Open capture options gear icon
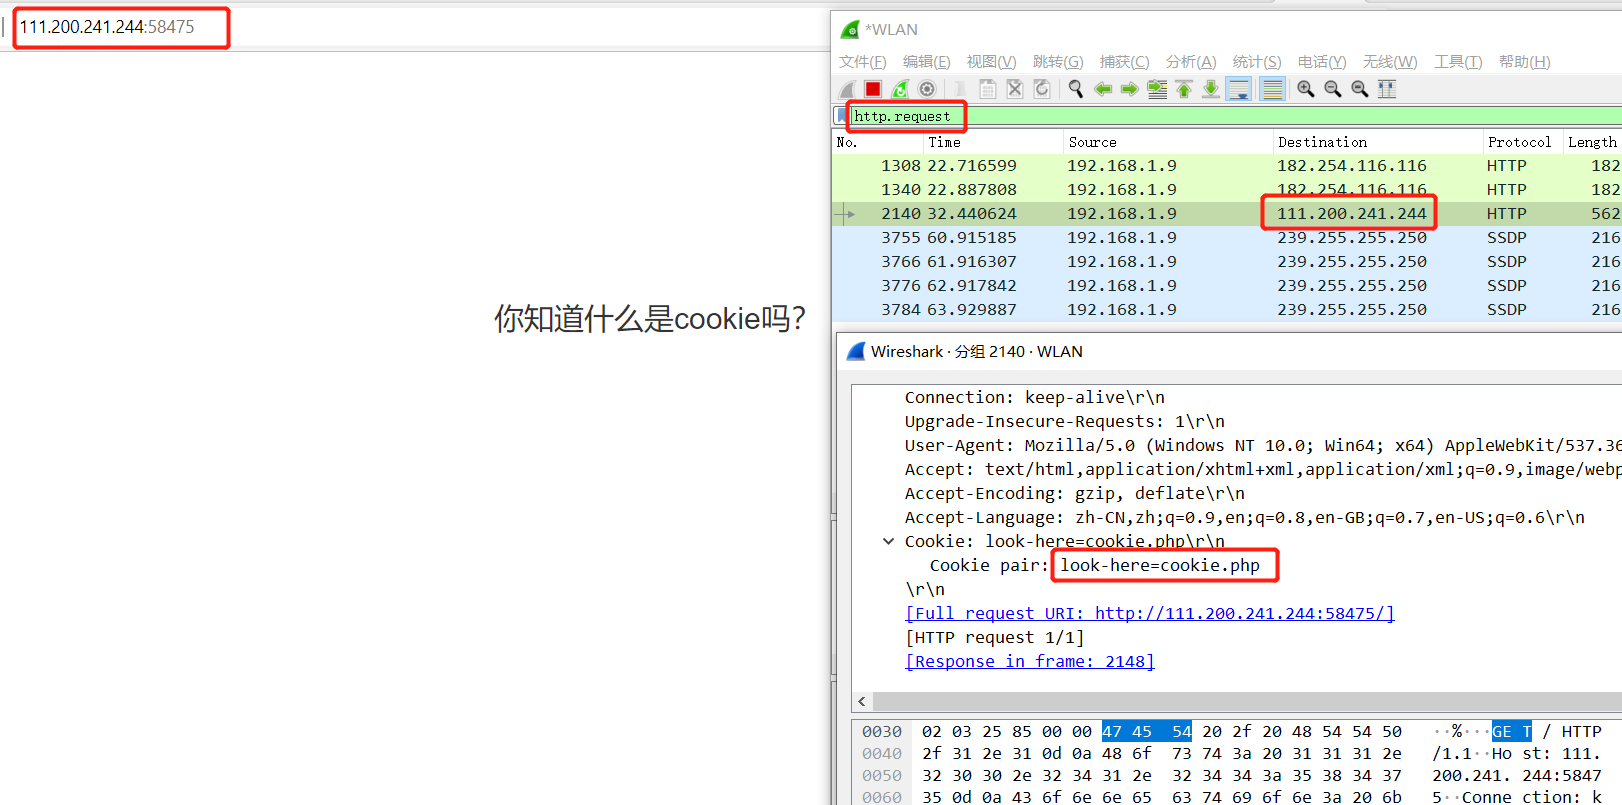The image size is (1622, 805). tap(927, 89)
